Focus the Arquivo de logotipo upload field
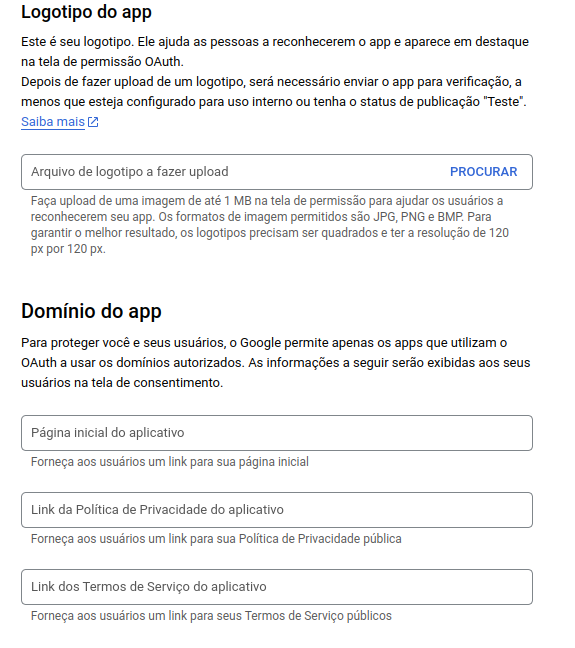This screenshot has height=648, width=575. point(277,172)
